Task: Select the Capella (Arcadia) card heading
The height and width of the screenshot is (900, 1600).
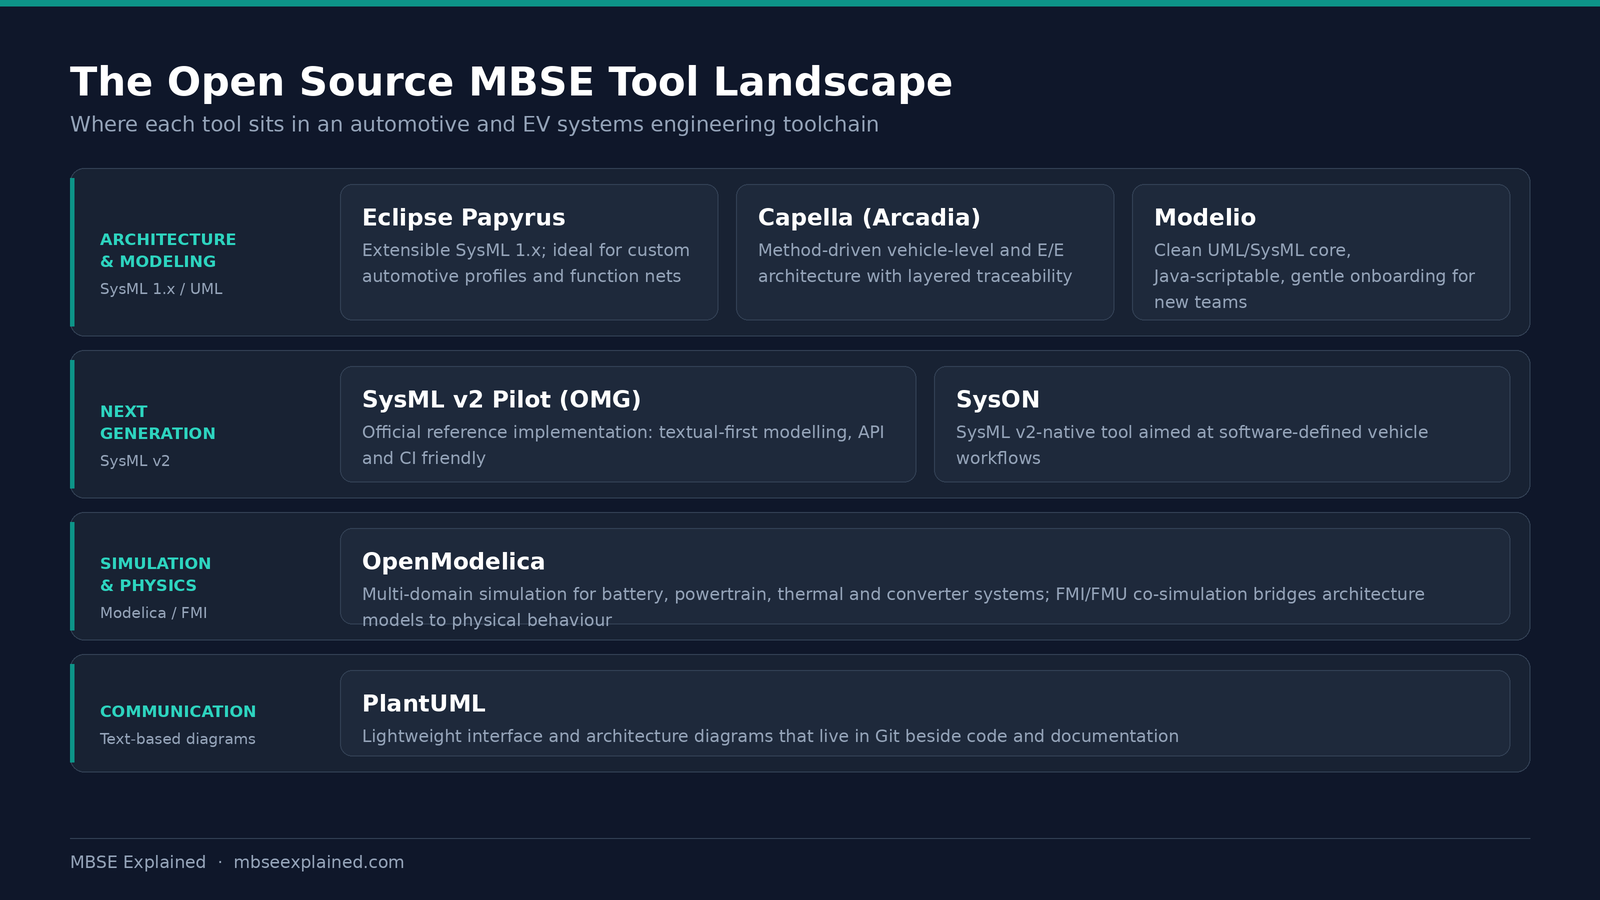Action: [x=869, y=218]
